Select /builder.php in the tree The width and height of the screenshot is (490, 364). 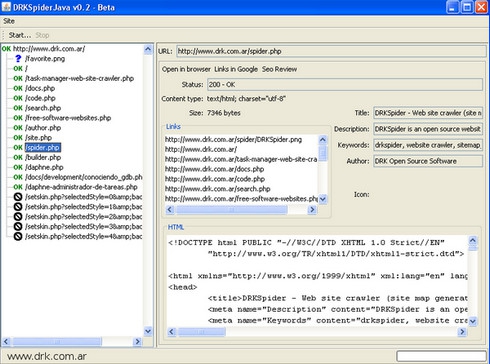43,157
